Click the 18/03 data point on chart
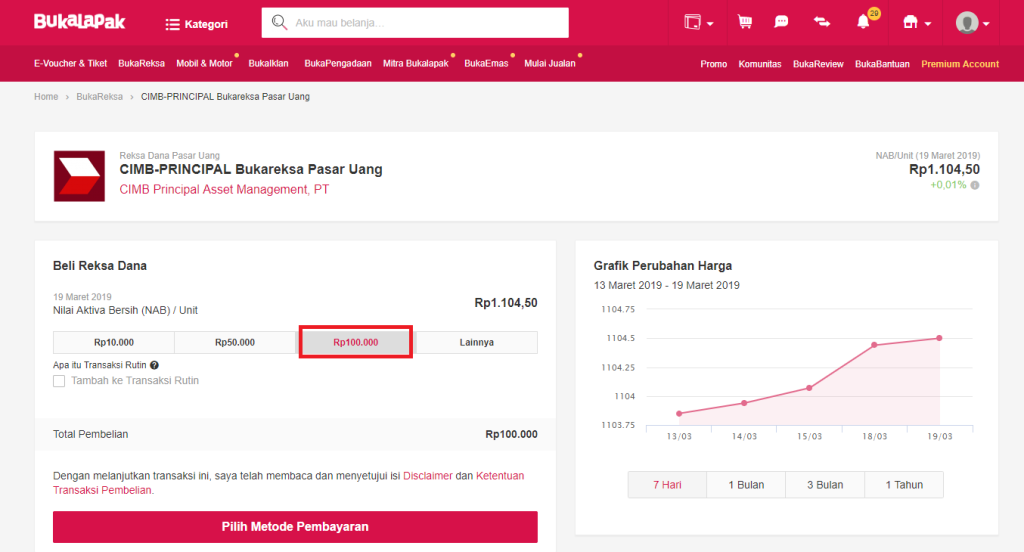Image resolution: width=1024 pixels, height=552 pixels. [x=874, y=345]
